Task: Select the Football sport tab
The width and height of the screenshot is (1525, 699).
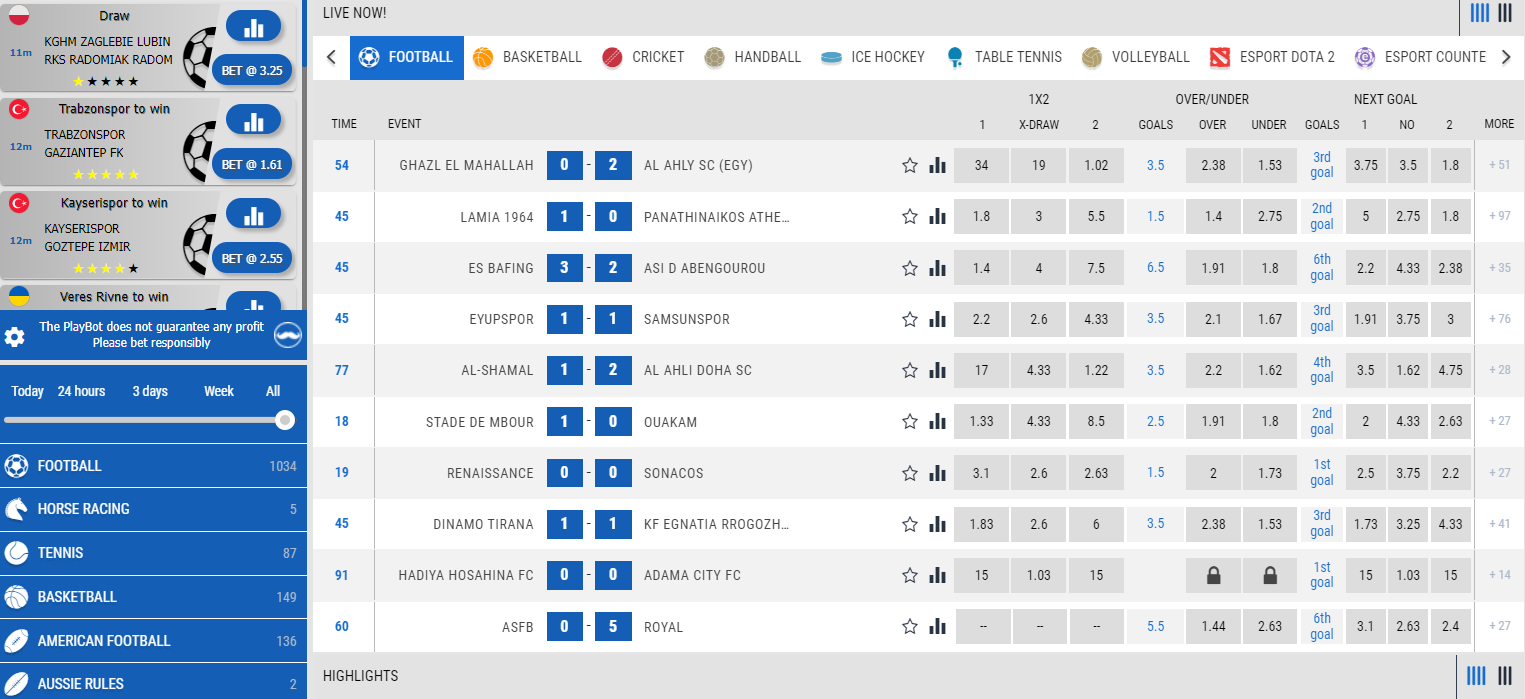Action: pos(407,57)
